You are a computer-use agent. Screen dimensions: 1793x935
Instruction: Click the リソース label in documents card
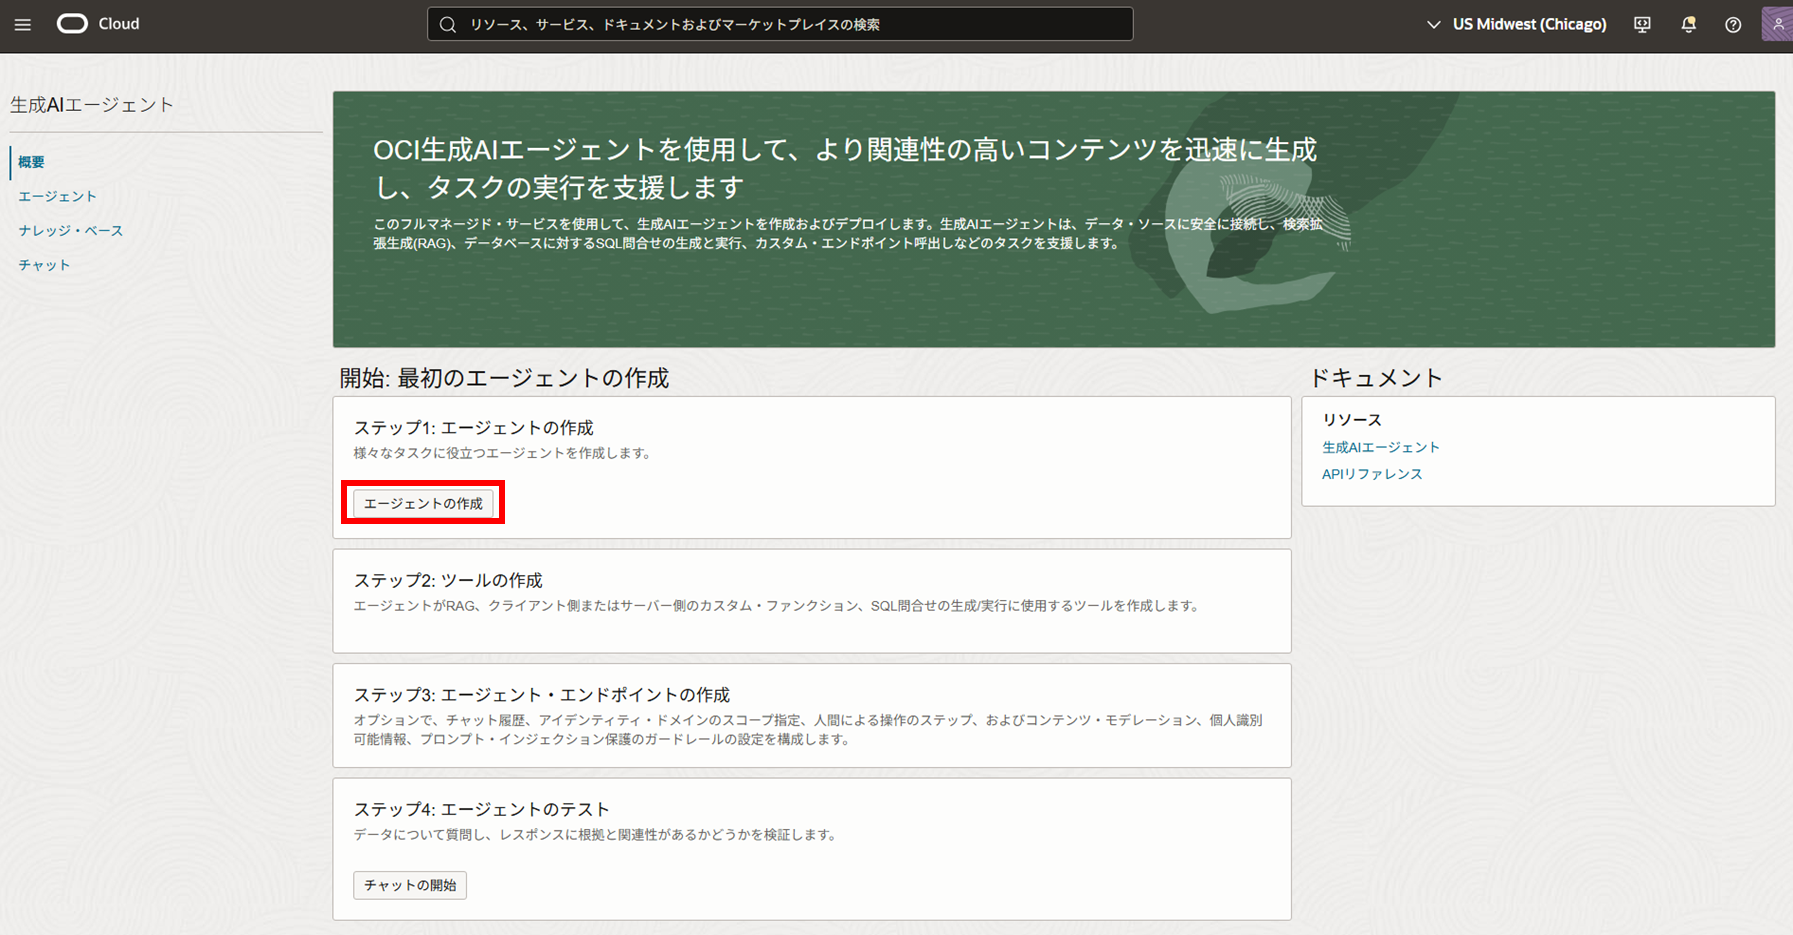1352,420
